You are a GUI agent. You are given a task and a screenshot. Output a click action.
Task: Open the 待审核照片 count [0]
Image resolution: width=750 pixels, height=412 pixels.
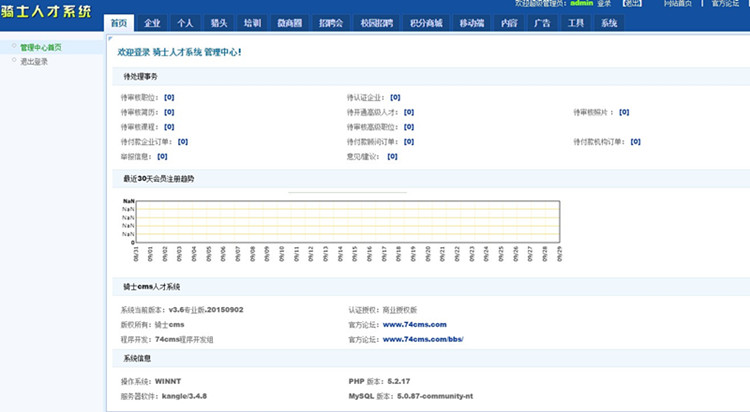pyautogui.click(x=624, y=112)
